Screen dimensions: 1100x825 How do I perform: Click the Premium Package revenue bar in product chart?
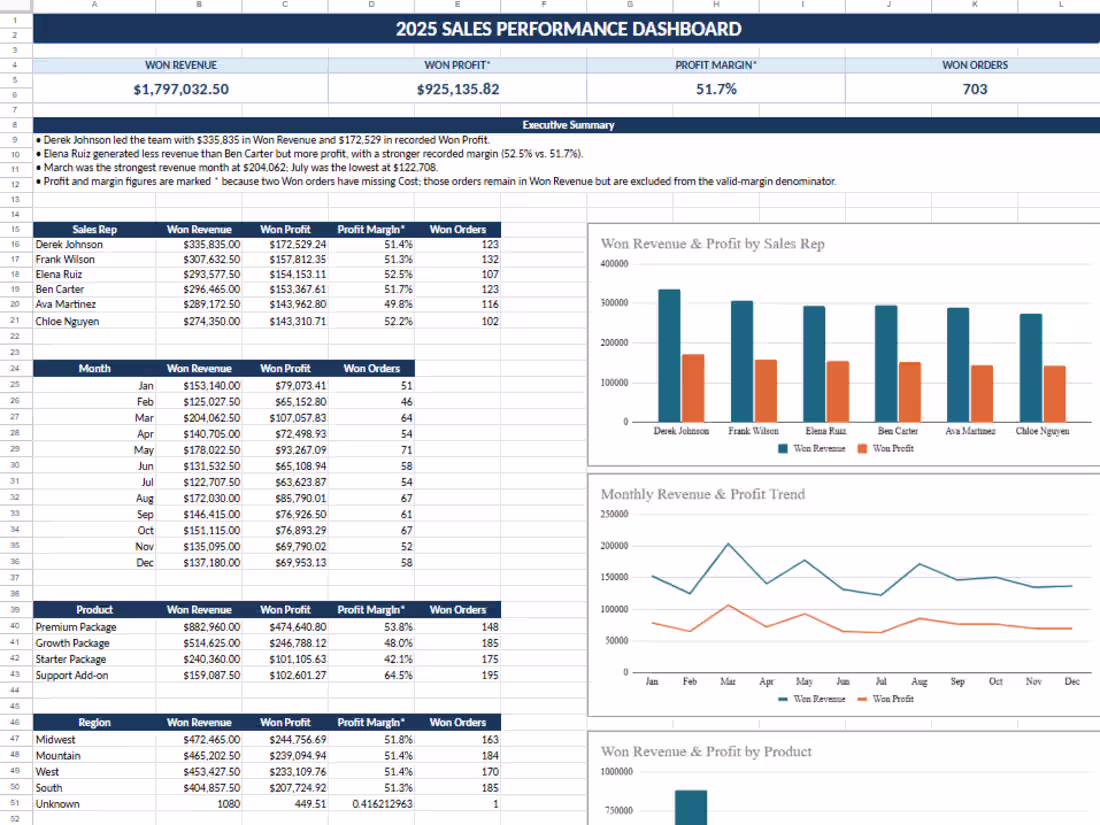click(691, 807)
